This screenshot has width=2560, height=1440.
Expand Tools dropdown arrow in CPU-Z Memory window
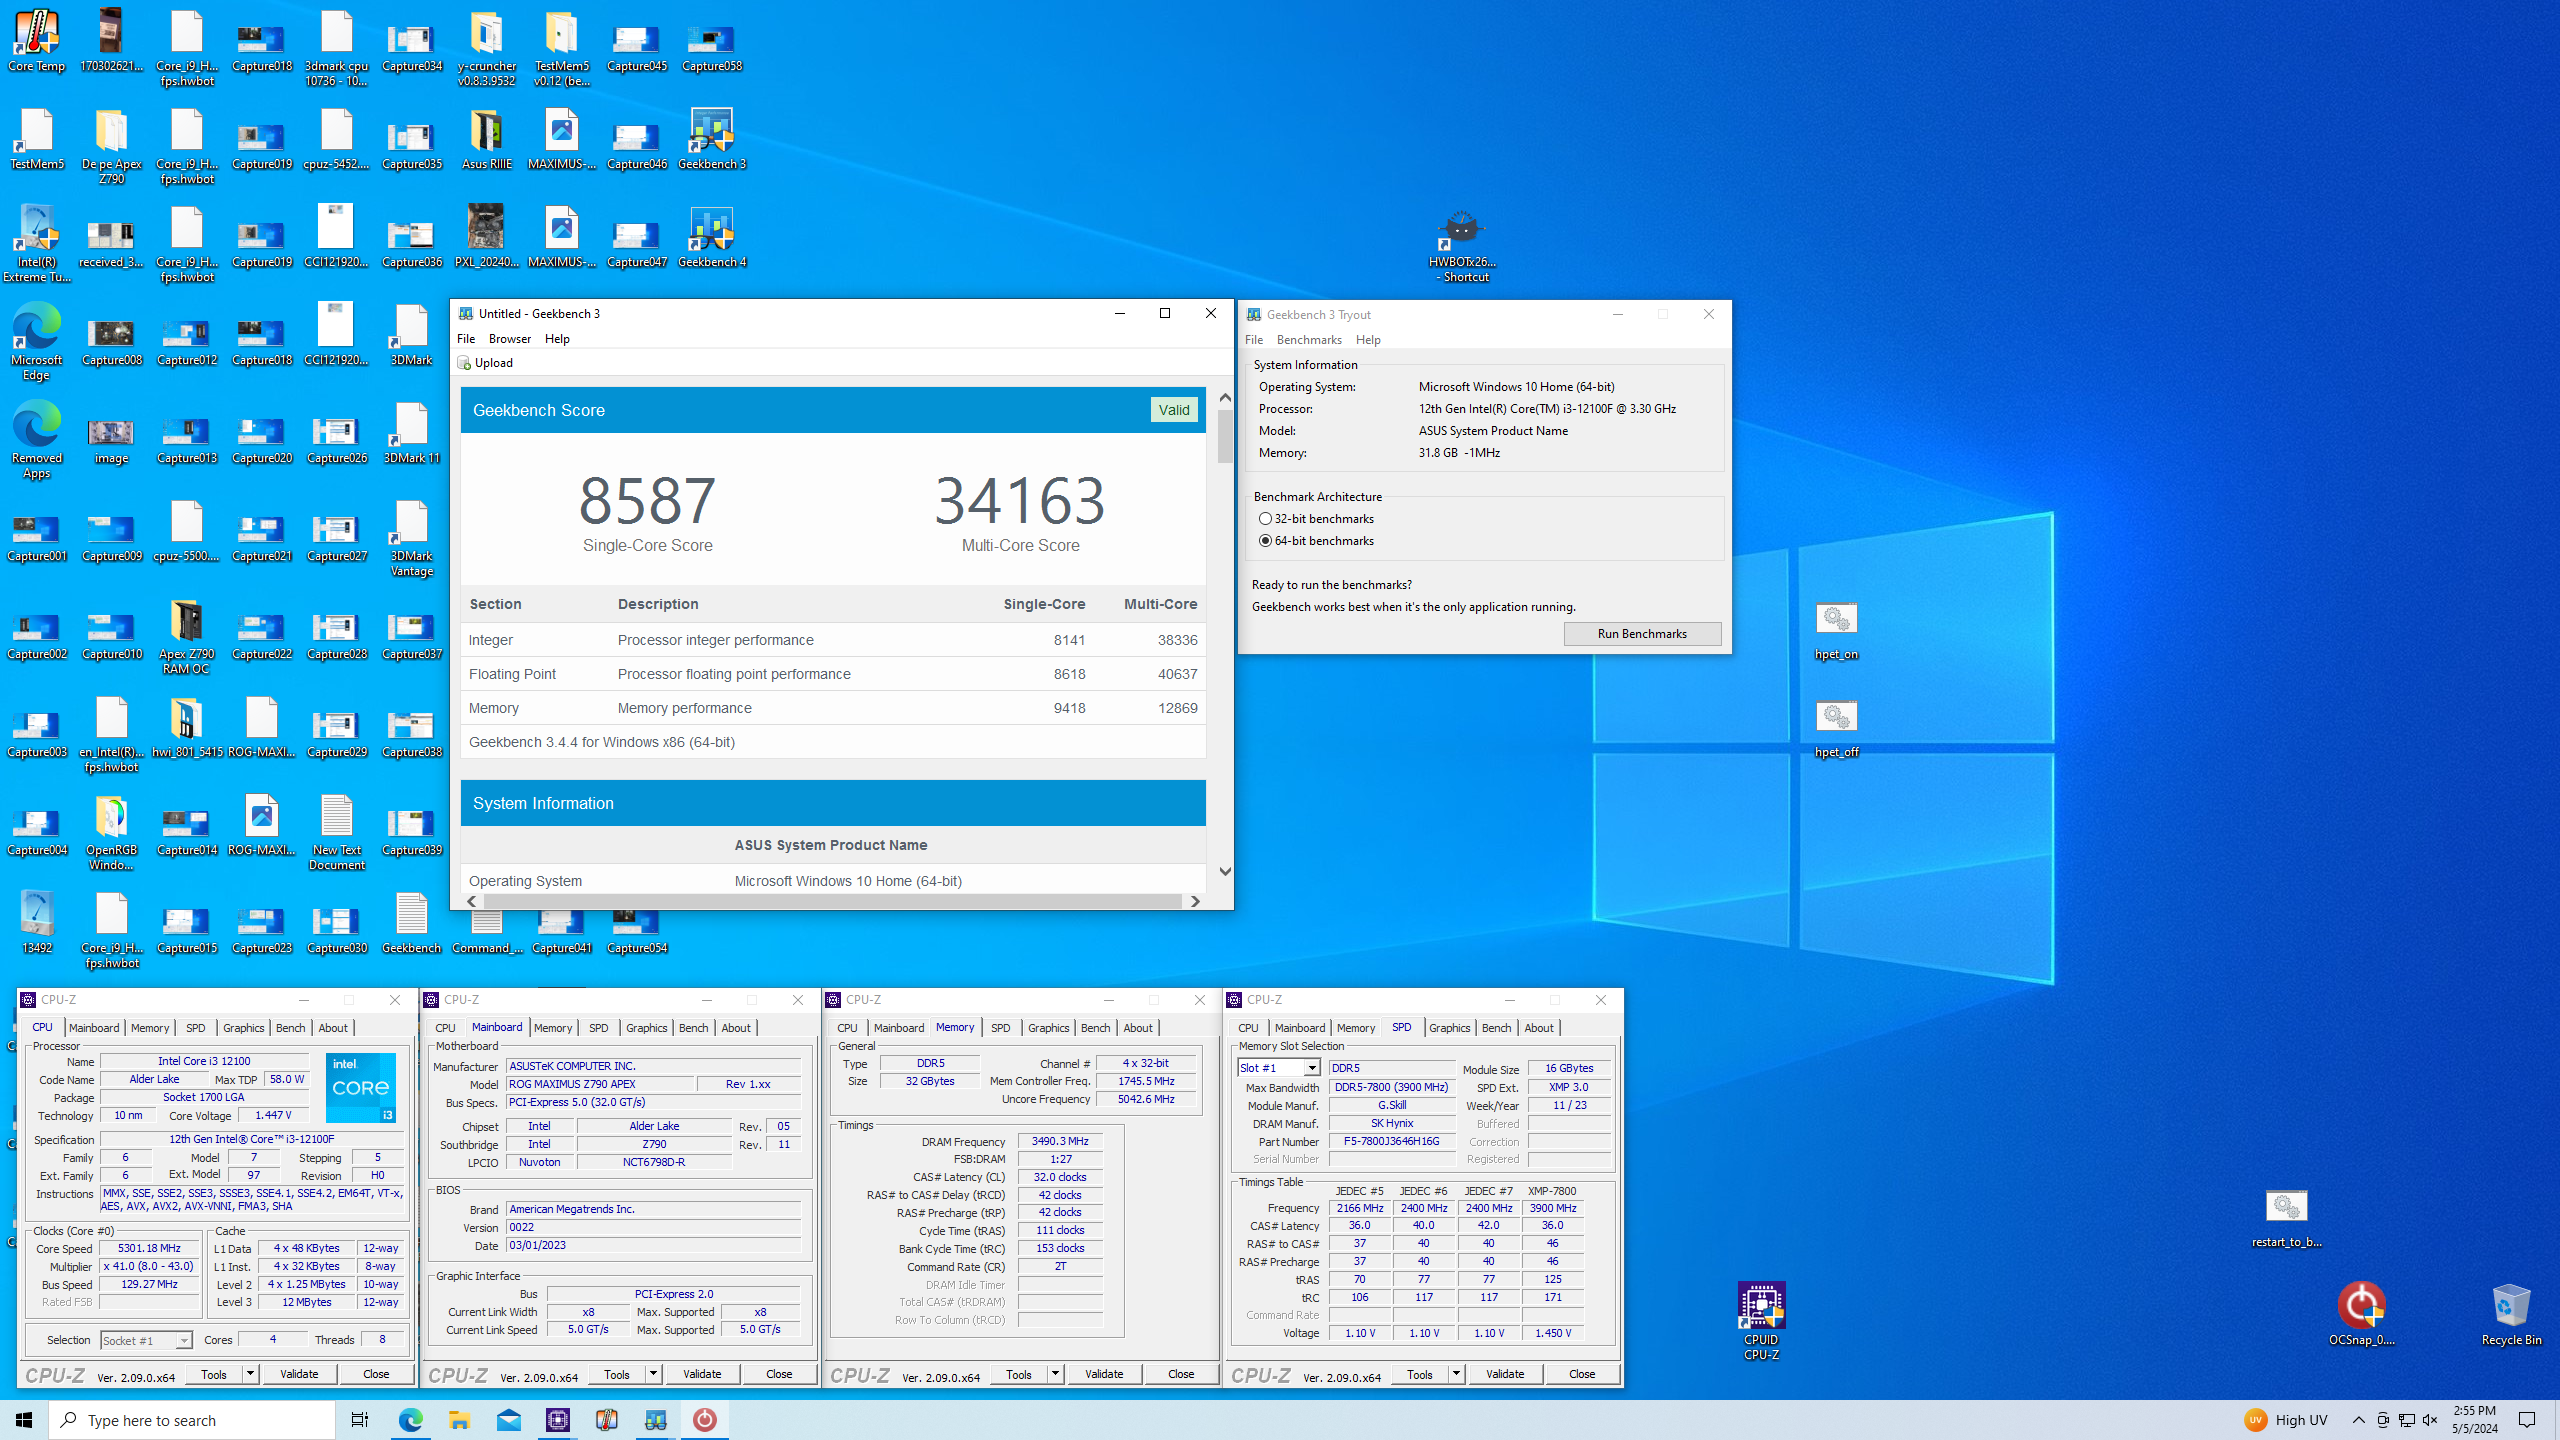(1055, 1374)
